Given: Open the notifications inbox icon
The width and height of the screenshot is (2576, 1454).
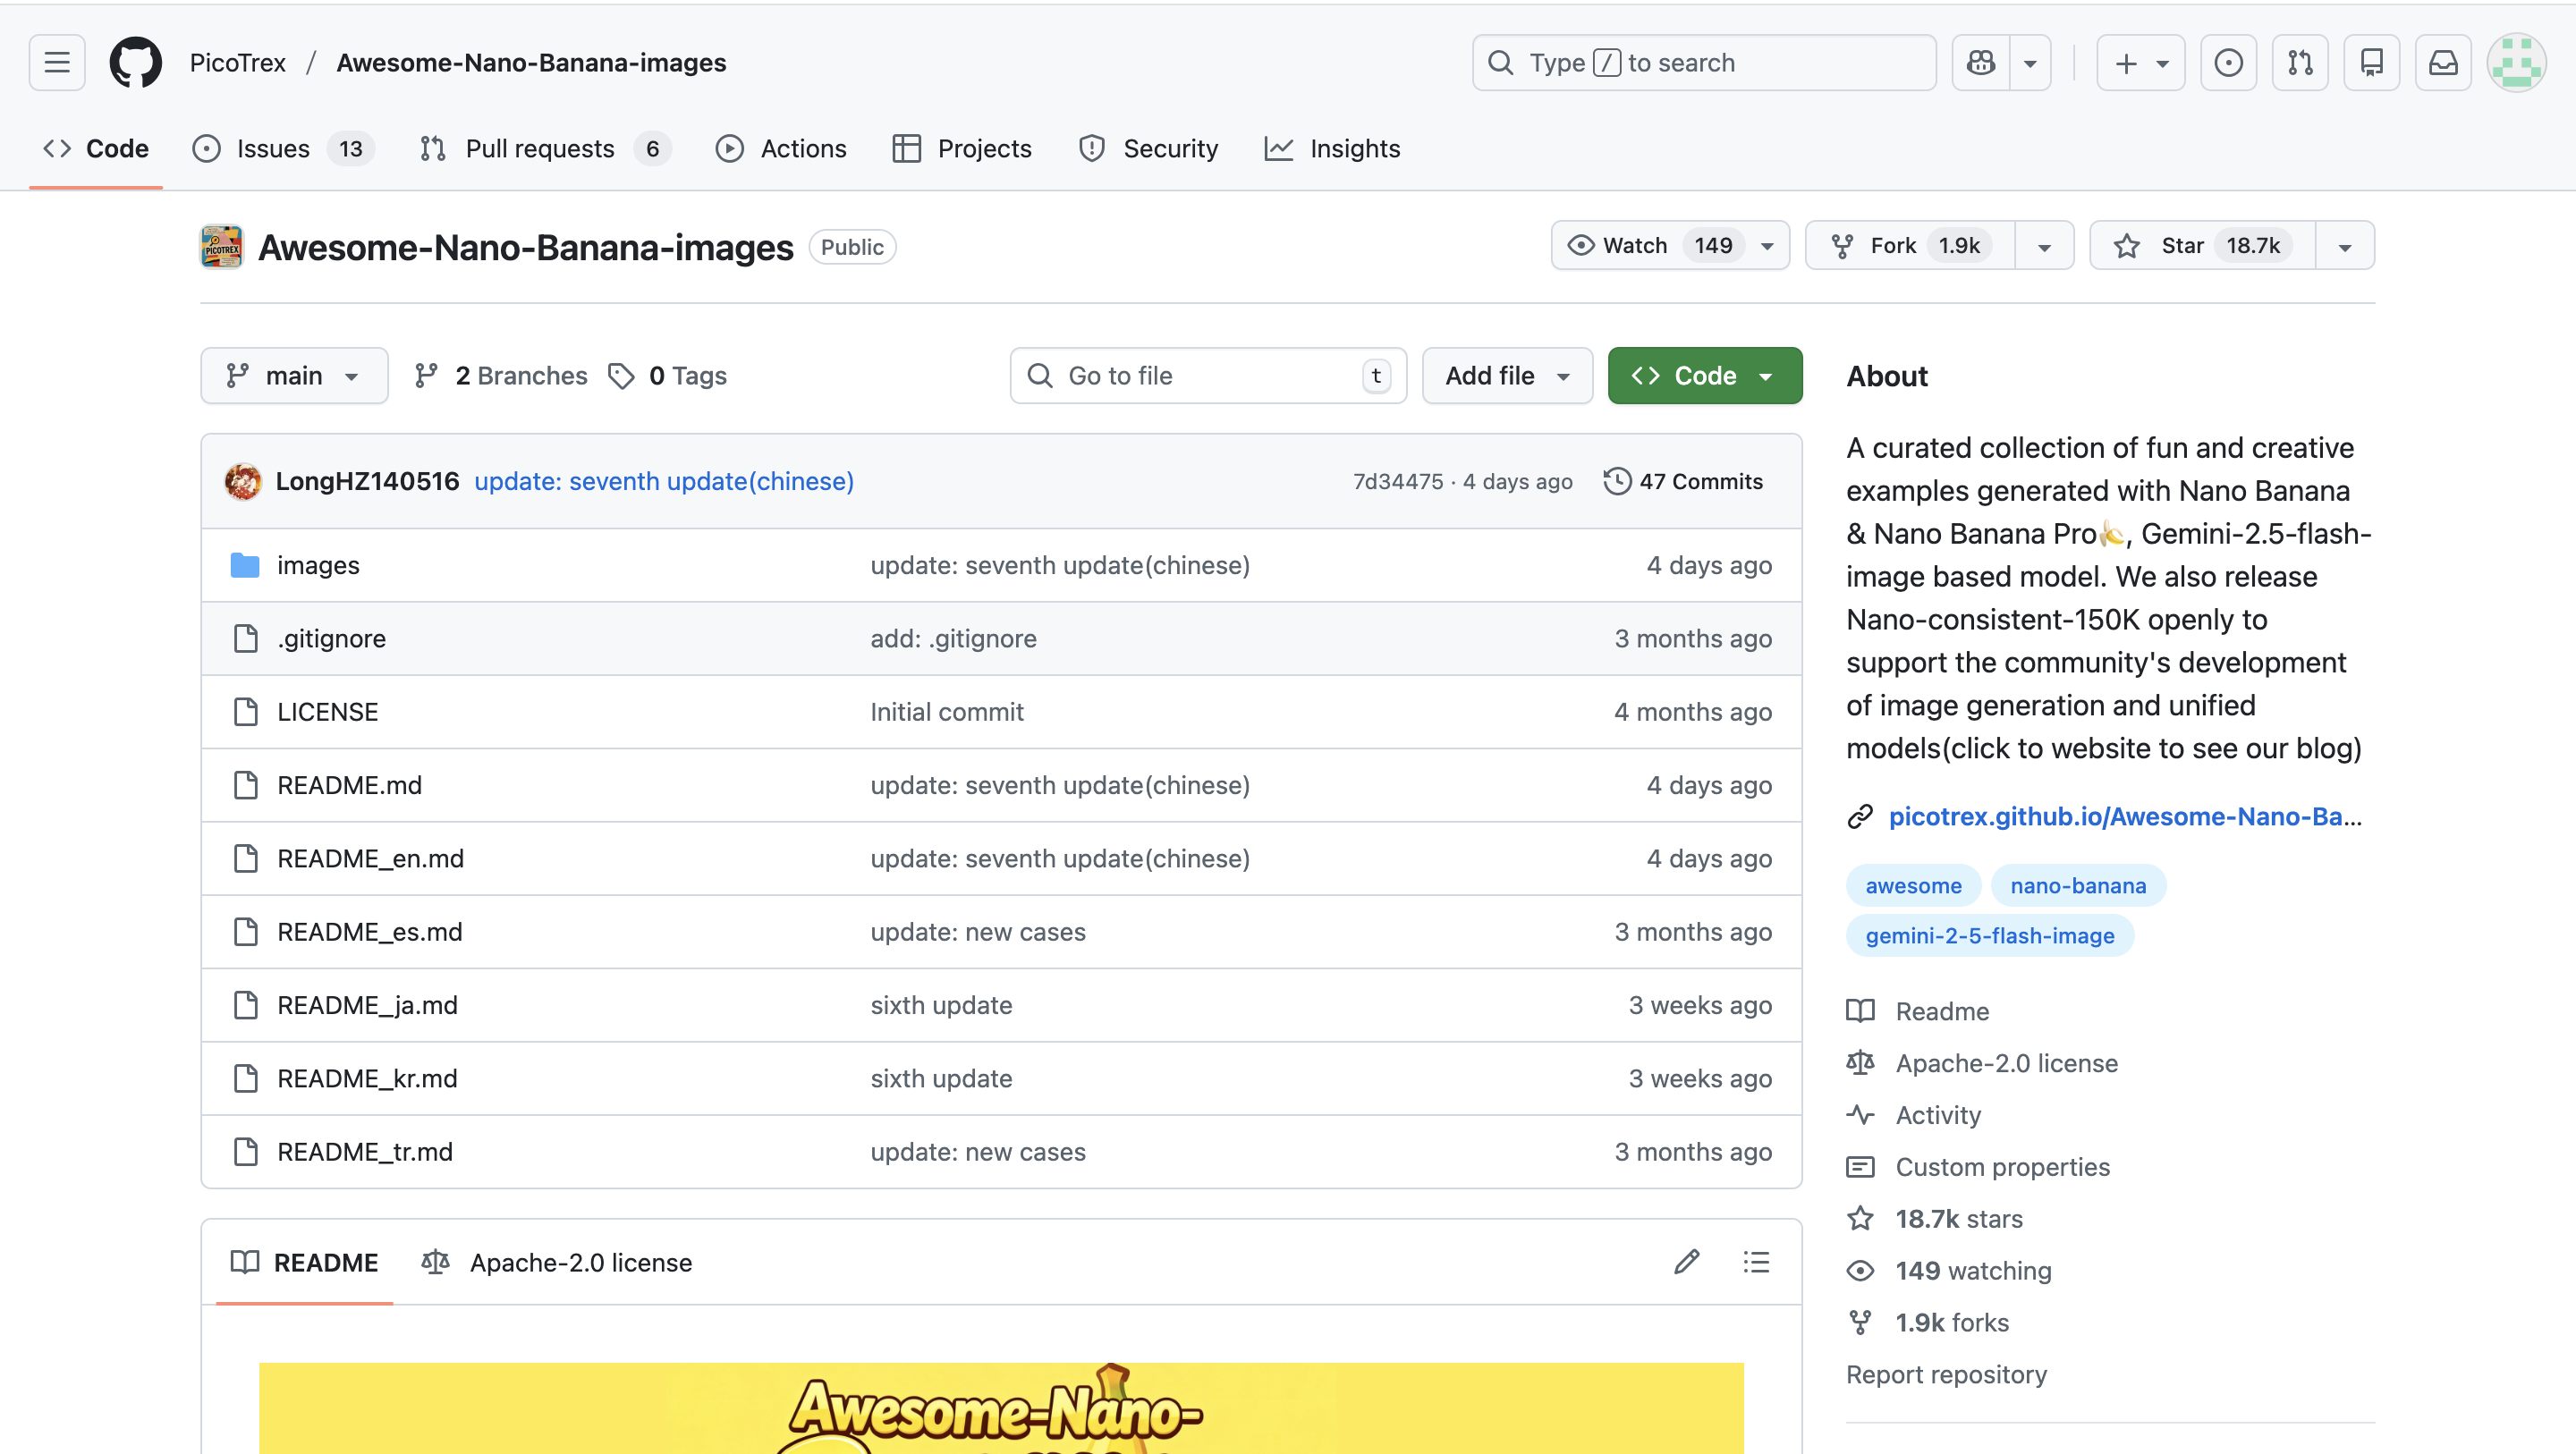Looking at the screenshot, I should pos(2443,63).
